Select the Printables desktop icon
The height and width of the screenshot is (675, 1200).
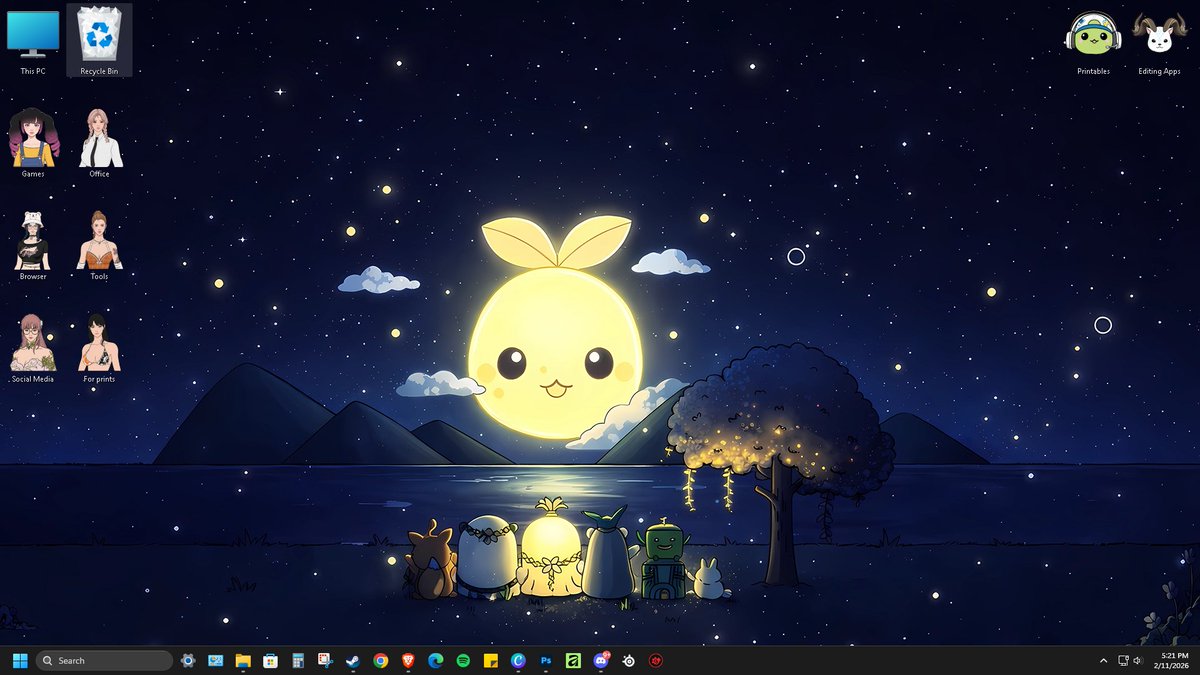click(1093, 43)
